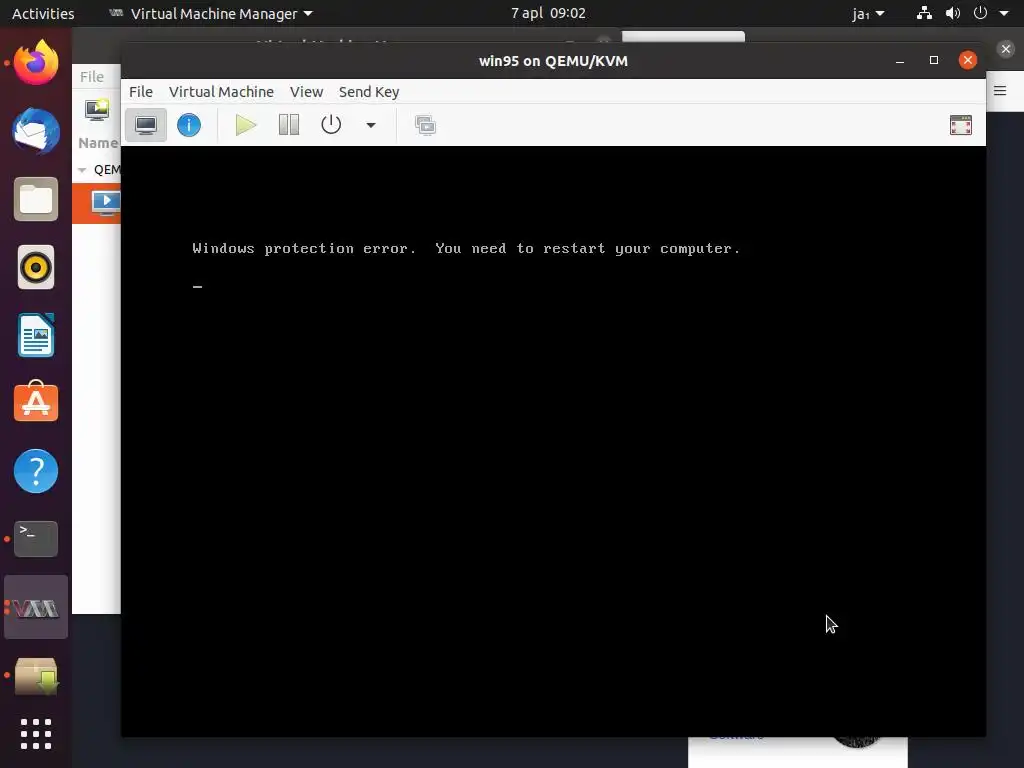1024x768 pixels.
Task: Open Terminal from the dock
Action: point(36,539)
